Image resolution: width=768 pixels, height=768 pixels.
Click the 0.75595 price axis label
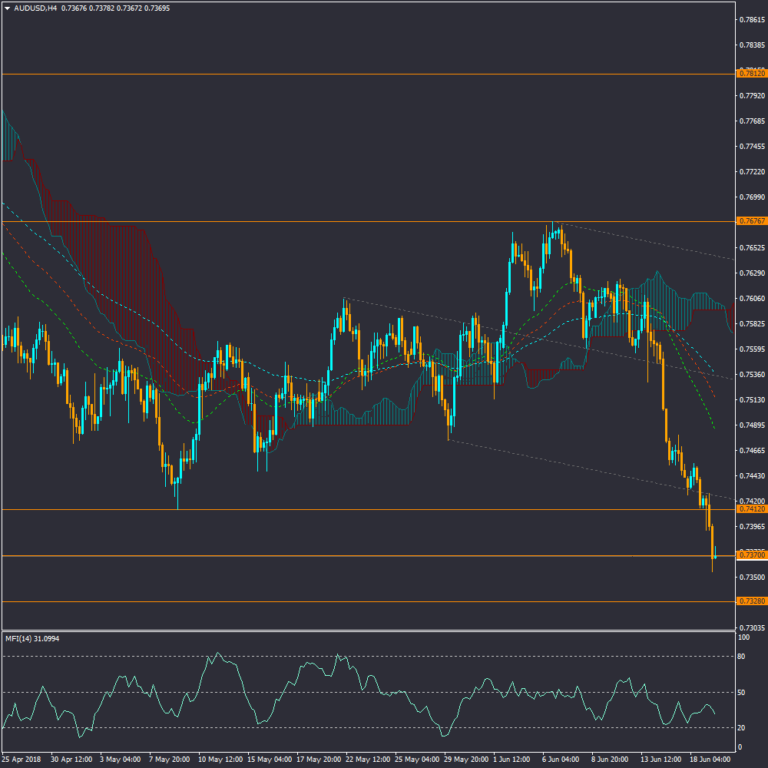752,349
